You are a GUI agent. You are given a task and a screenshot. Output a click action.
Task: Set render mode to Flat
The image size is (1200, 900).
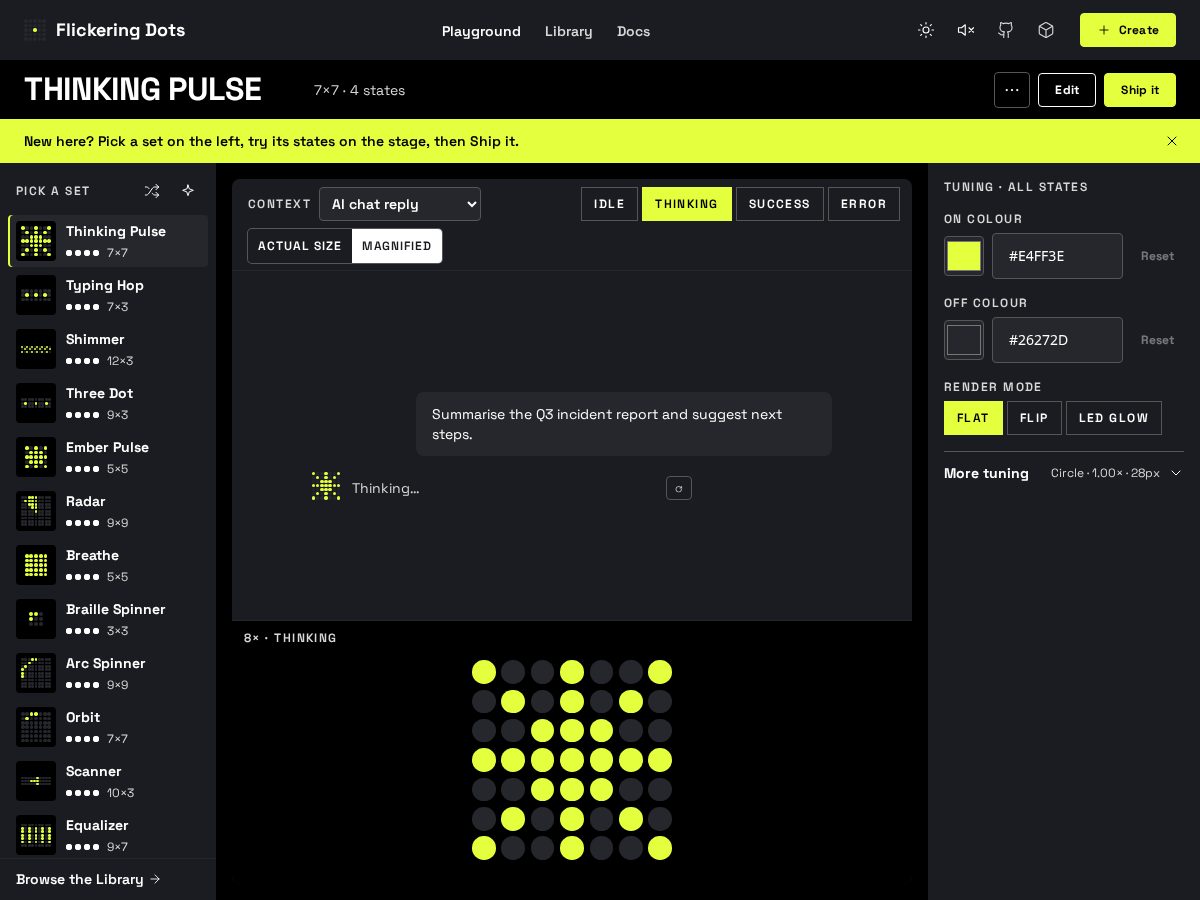pyautogui.click(x=973, y=418)
